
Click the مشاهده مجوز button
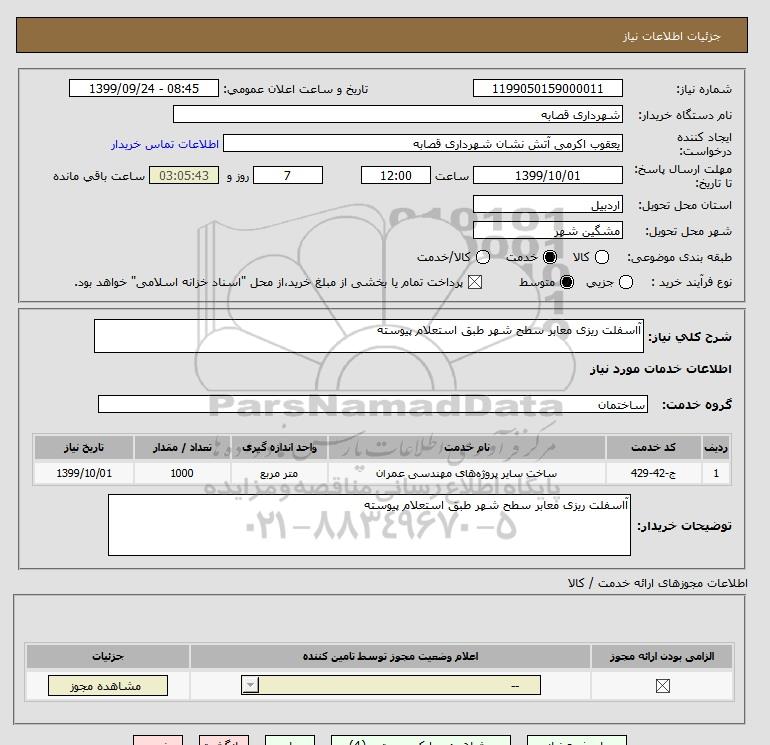pyautogui.click(x=108, y=686)
